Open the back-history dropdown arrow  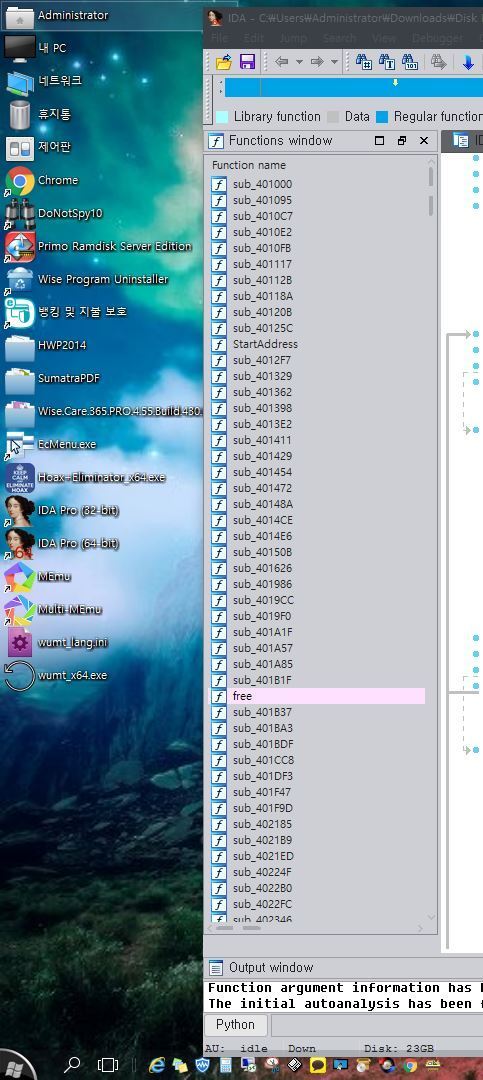tap(299, 62)
